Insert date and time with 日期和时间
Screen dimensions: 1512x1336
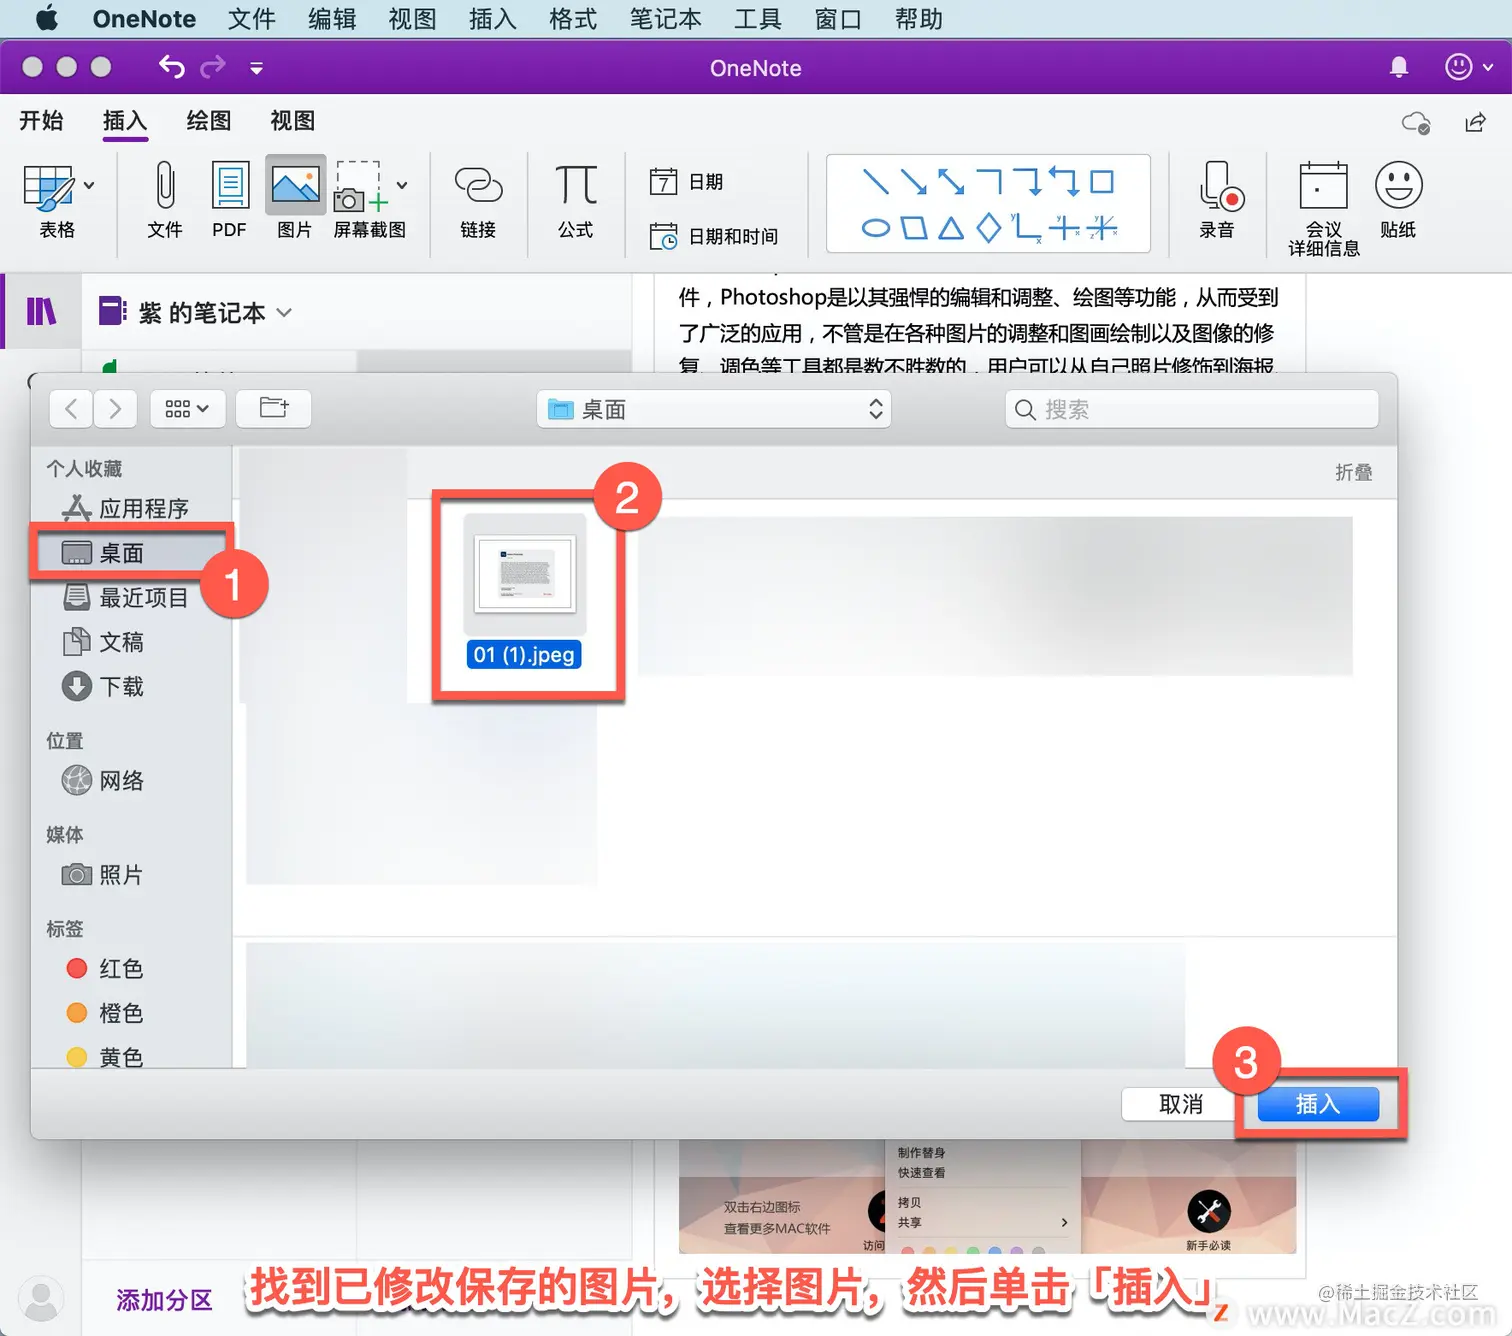[714, 236]
